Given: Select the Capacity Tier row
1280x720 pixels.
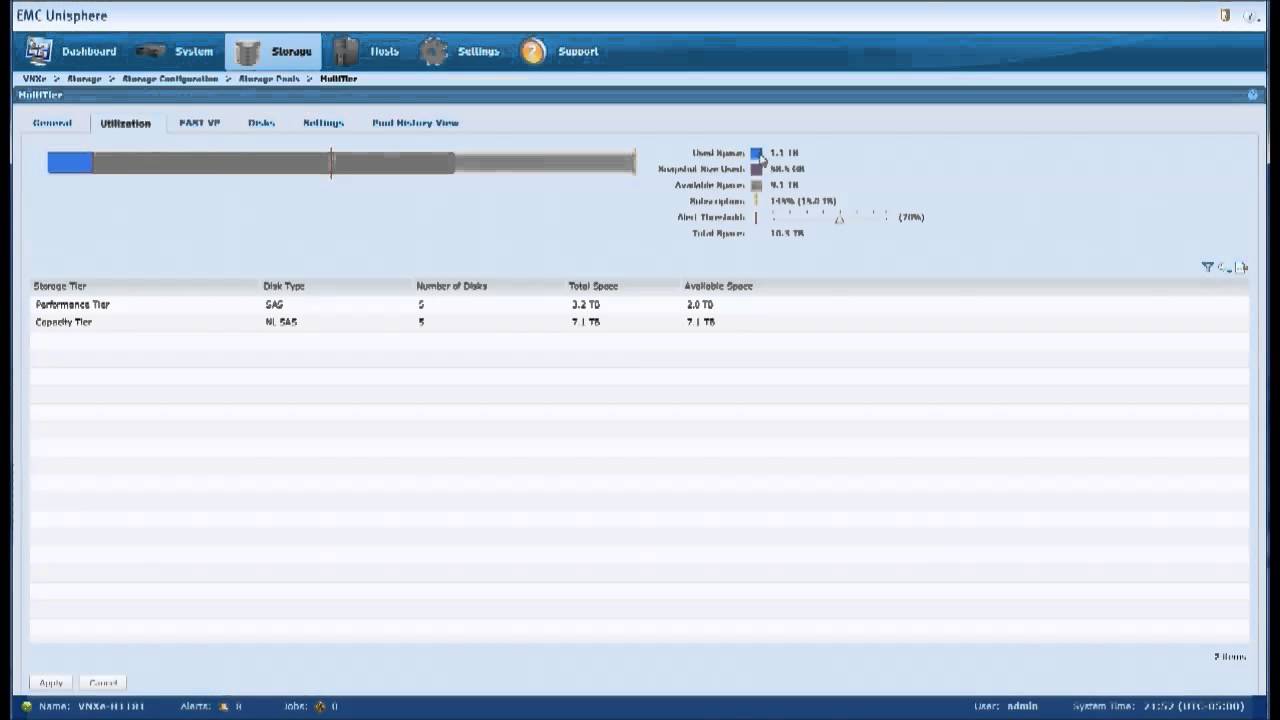Looking at the screenshot, I should coord(639,322).
